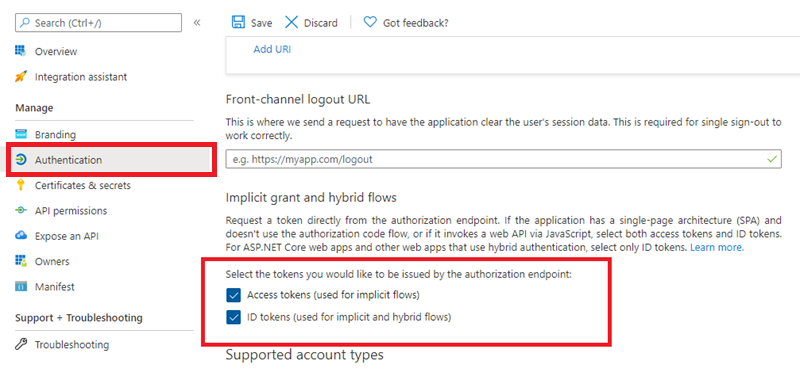This screenshot has height=370, width=800.
Task: Uncheck the ID tokens checkbox
Action: click(234, 317)
